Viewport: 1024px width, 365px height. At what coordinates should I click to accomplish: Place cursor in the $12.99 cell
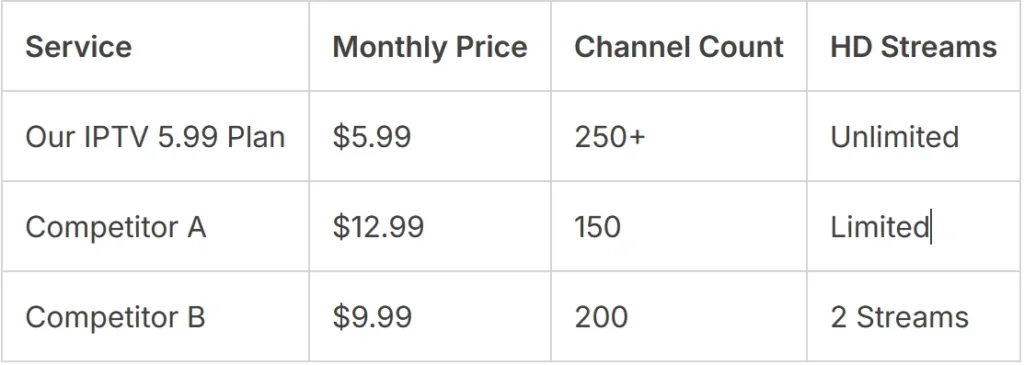(430, 227)
